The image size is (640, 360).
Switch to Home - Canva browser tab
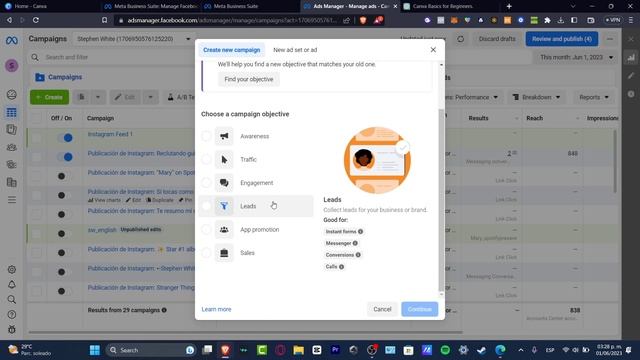click(x=49, y=6)
